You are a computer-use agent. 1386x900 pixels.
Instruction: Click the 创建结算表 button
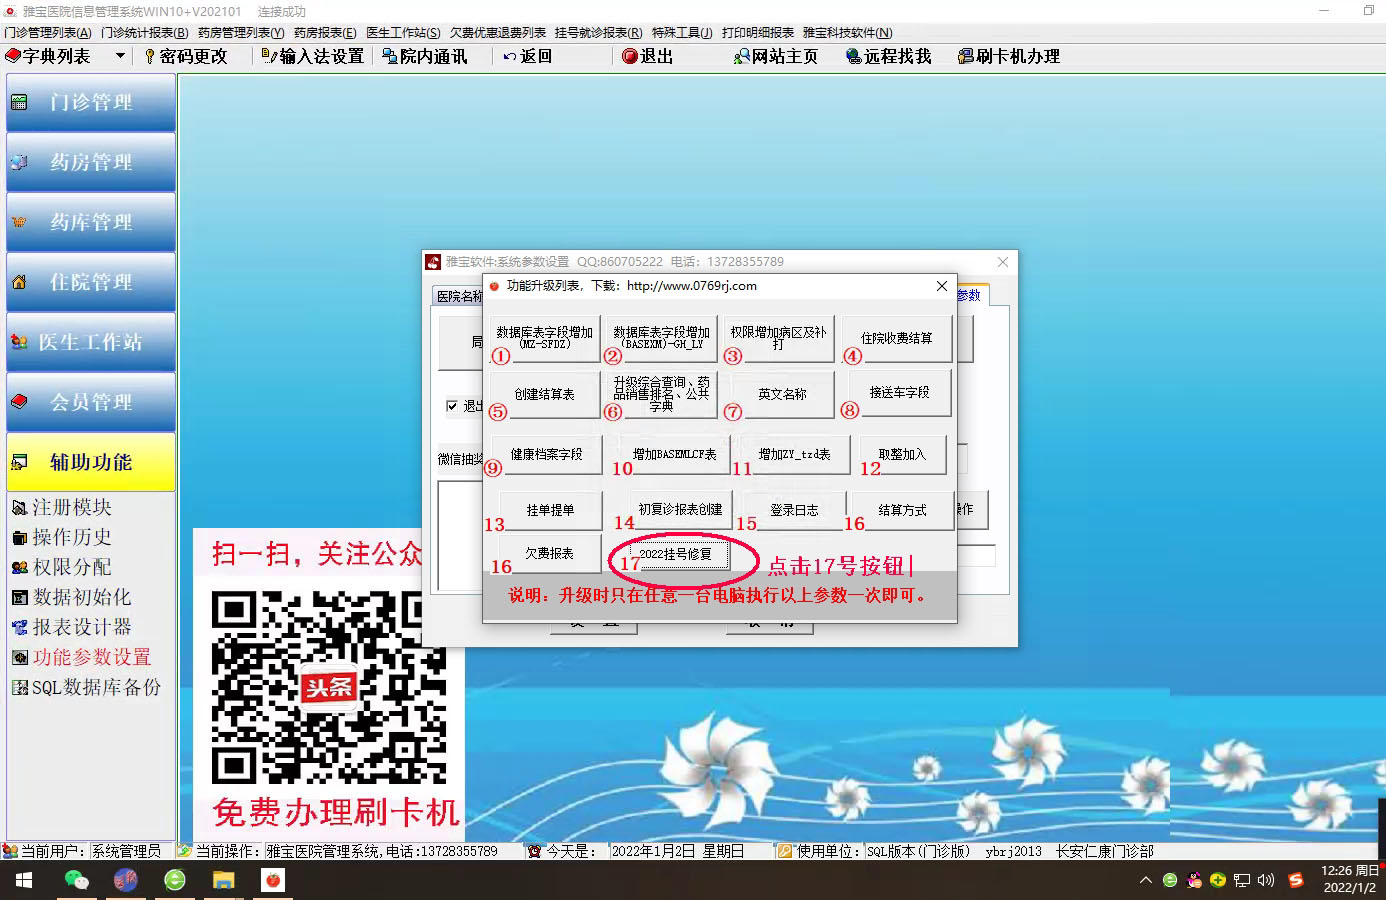pos(544,395)
